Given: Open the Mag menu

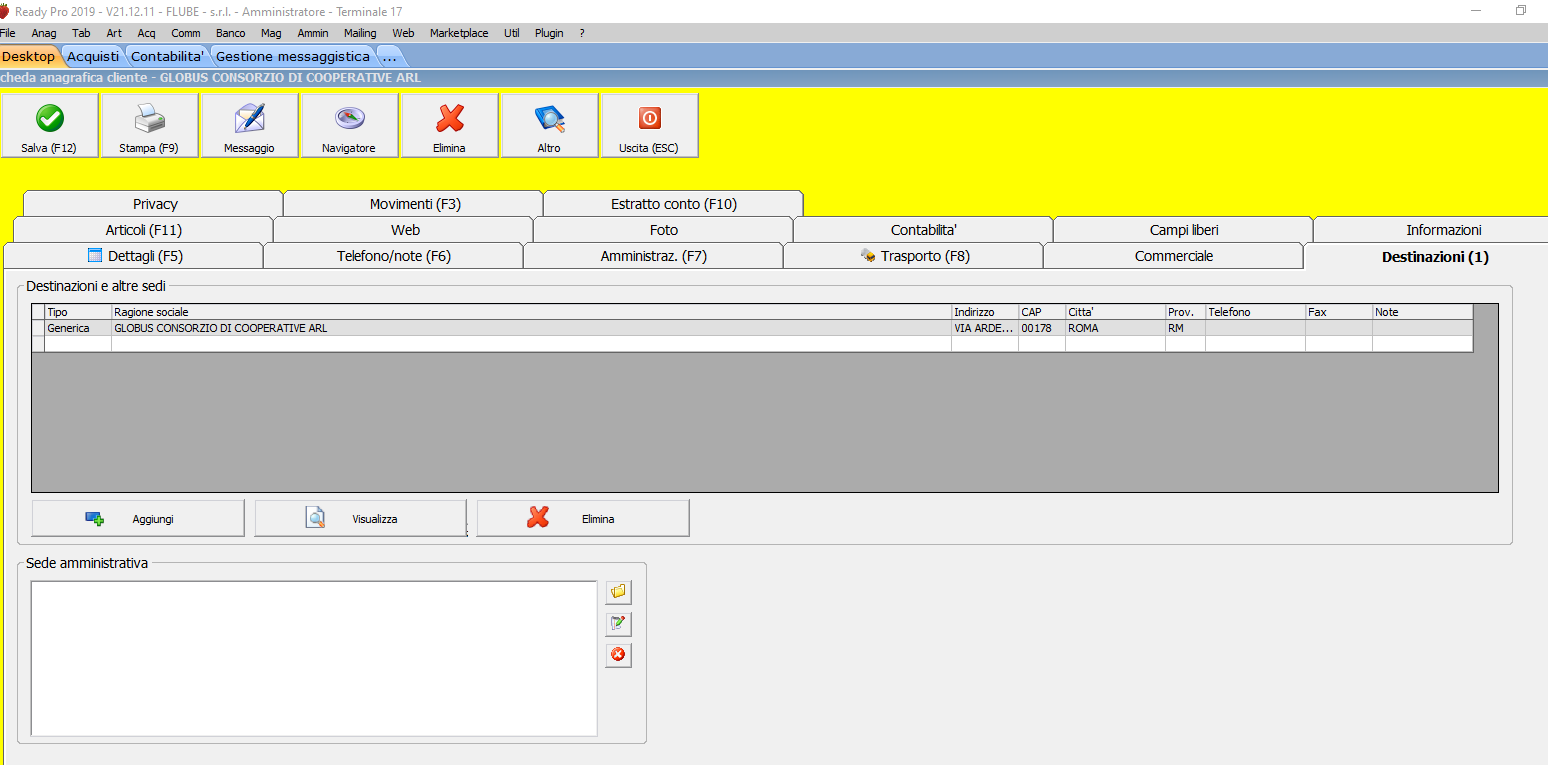Looking at the screenshot, I should 271,33.
